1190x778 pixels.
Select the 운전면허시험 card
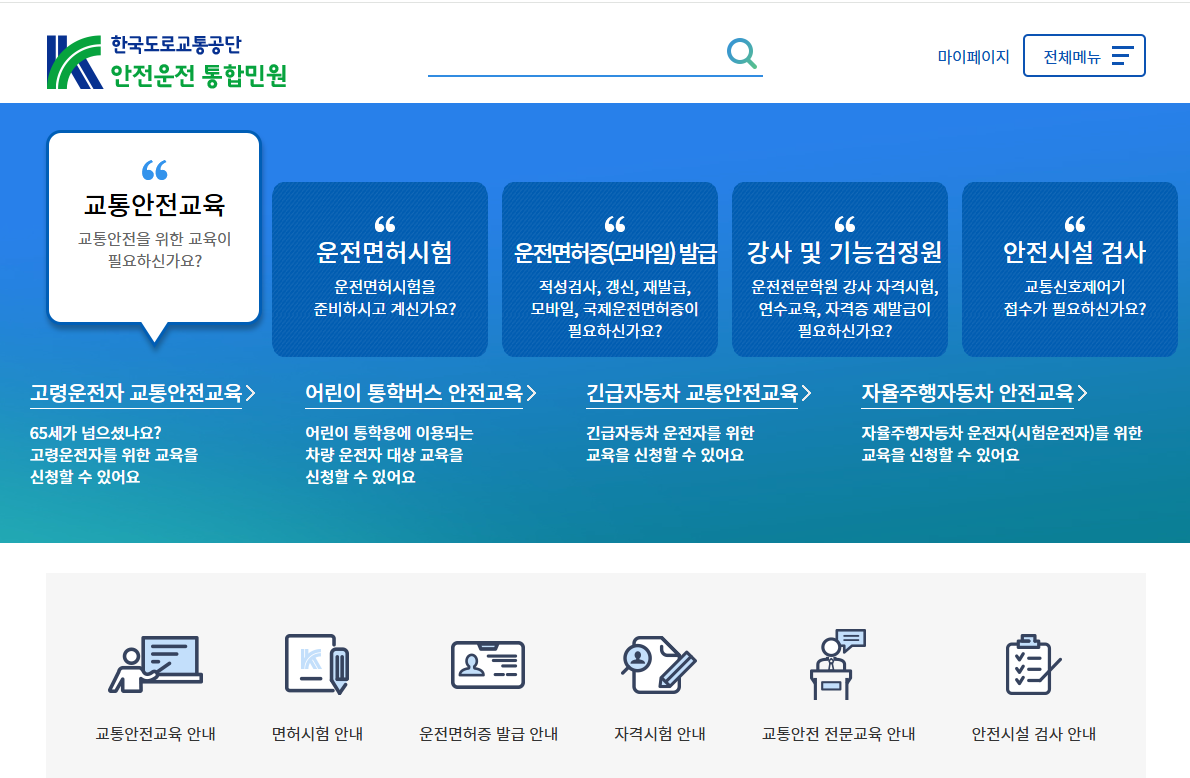(x=380, y=268)
